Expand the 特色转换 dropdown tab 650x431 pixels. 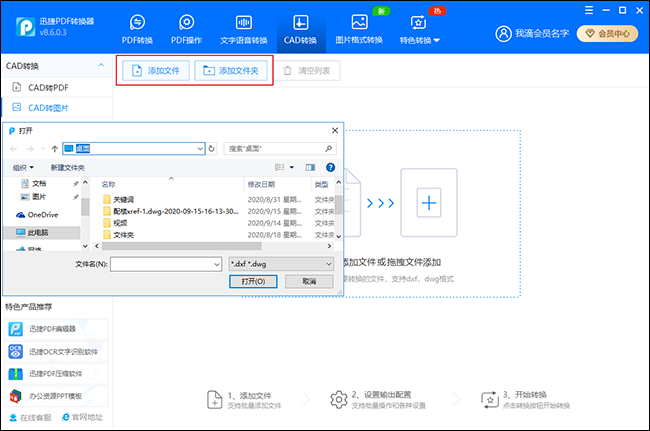point(419,29)
